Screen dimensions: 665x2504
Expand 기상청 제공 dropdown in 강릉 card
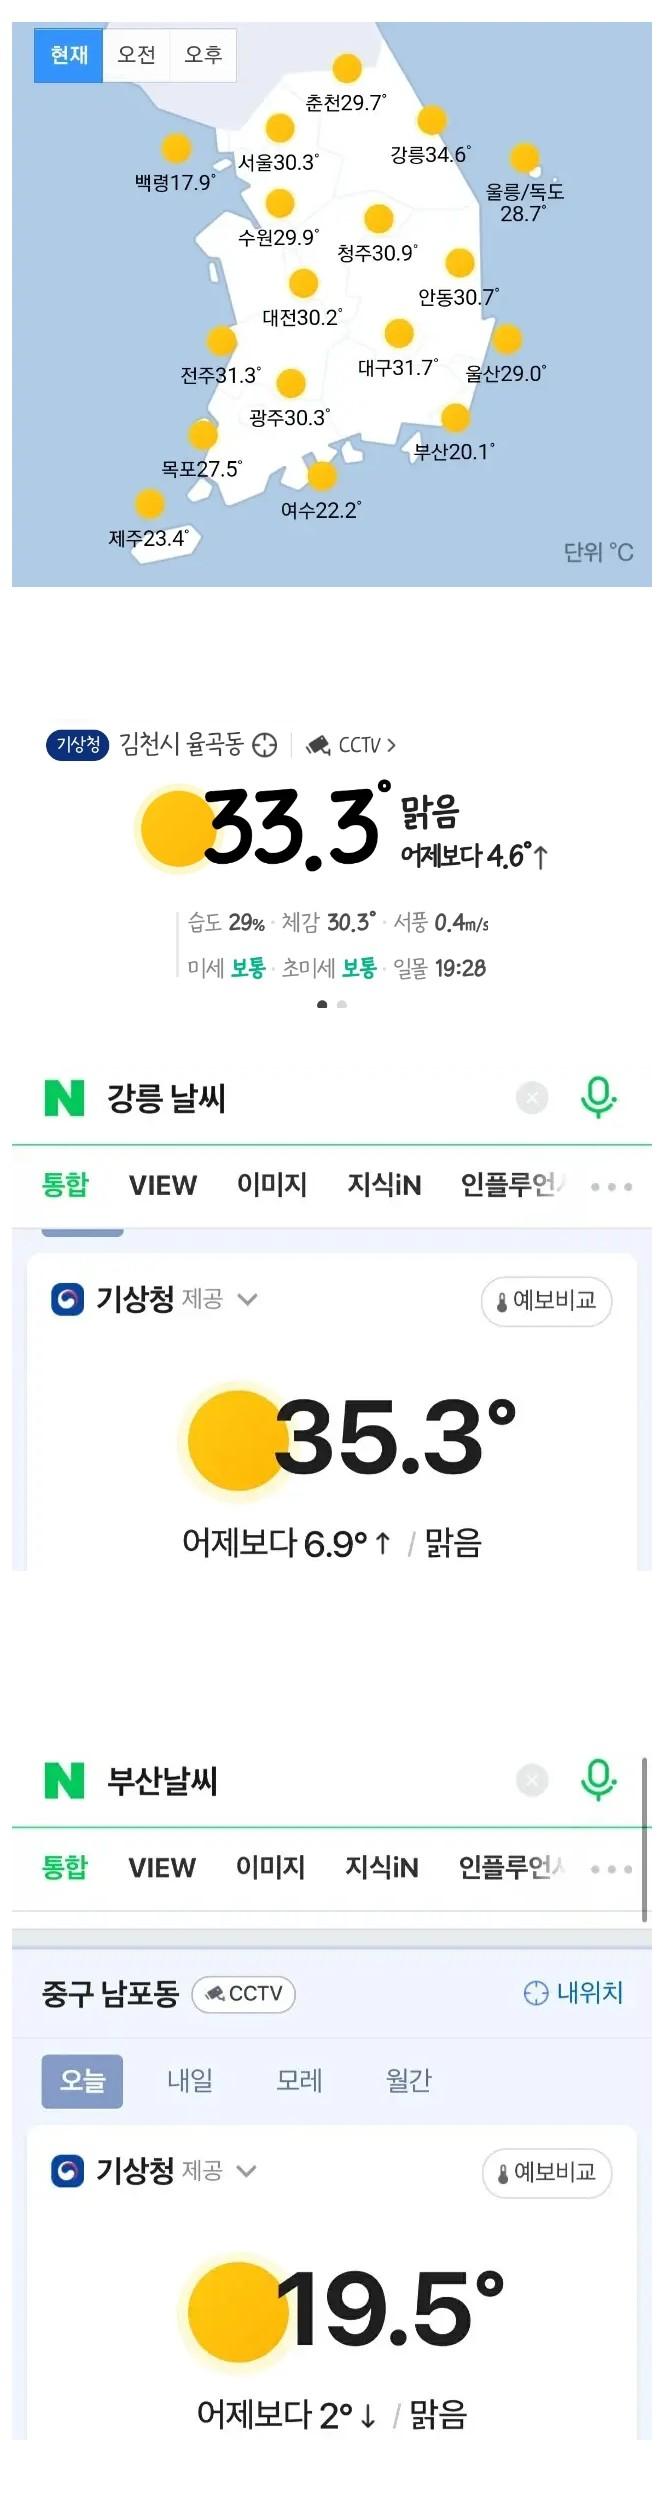pyautogui.click(x=247, y=1300)
